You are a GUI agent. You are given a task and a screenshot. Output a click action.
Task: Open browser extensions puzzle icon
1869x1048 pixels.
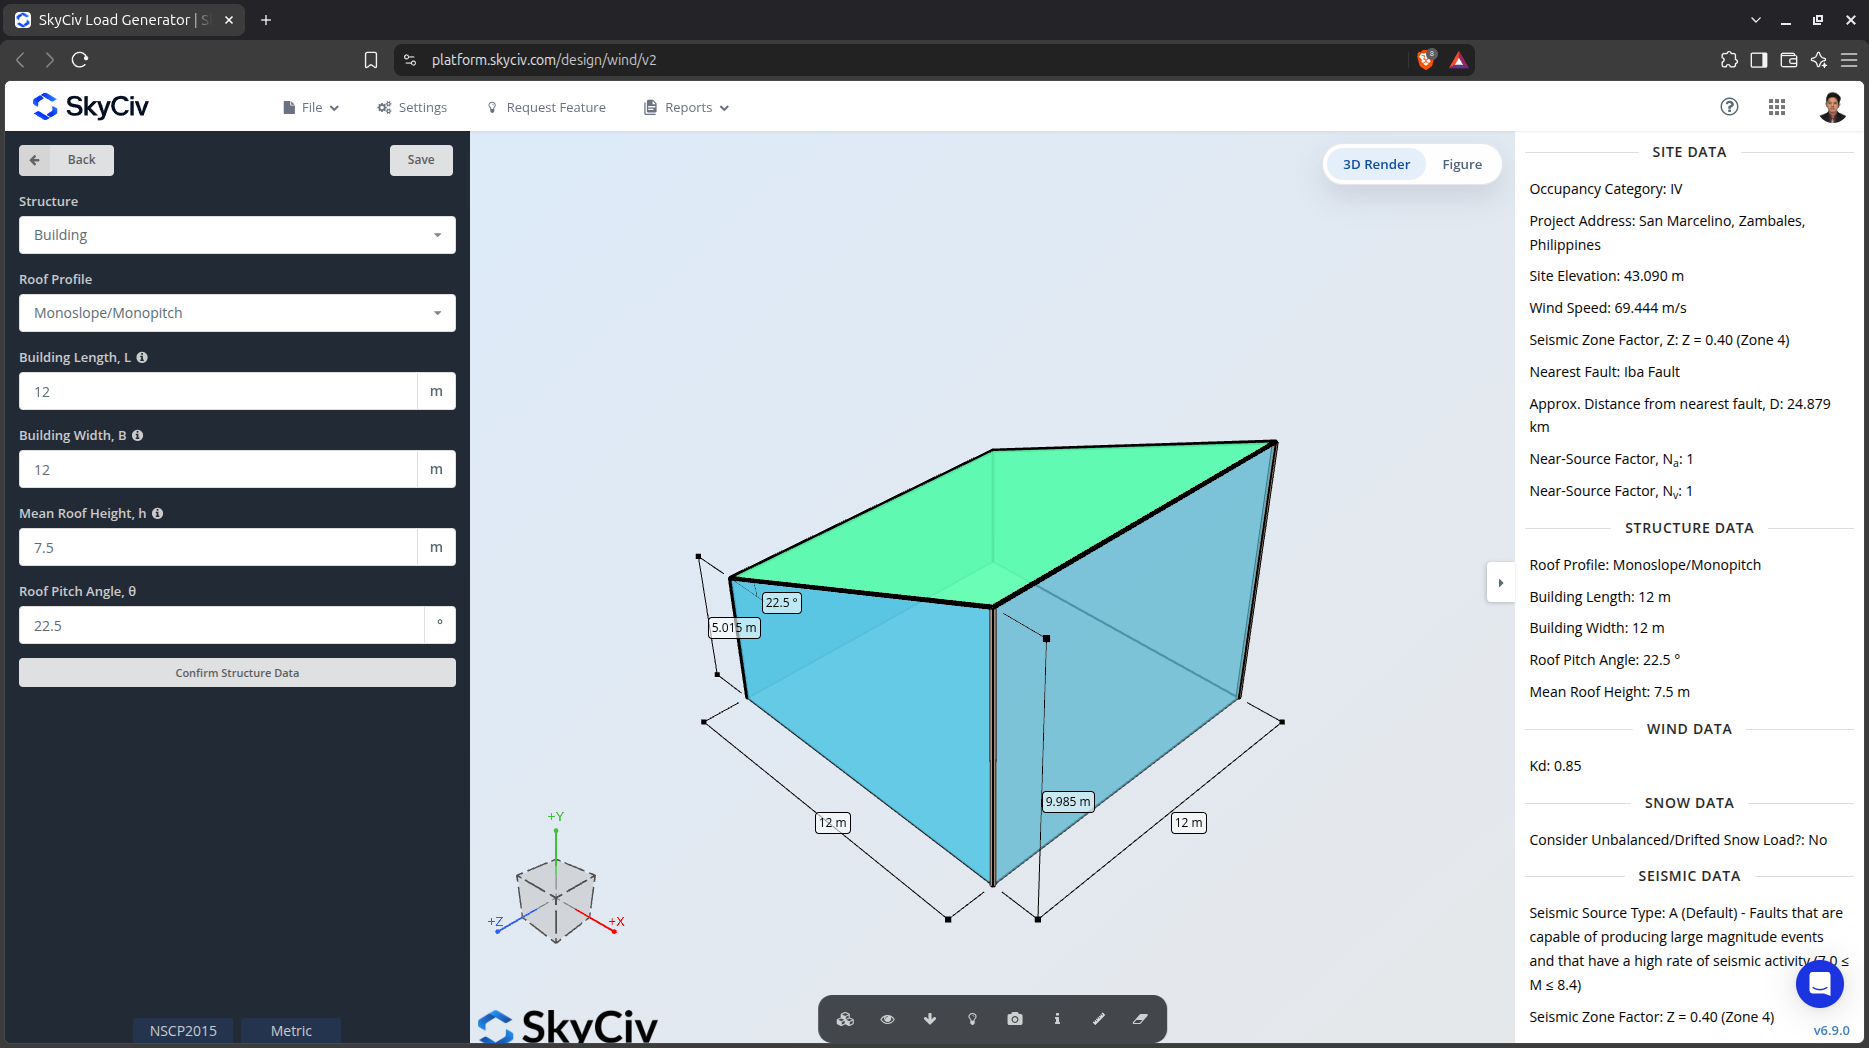click(x=1729, y=60)
